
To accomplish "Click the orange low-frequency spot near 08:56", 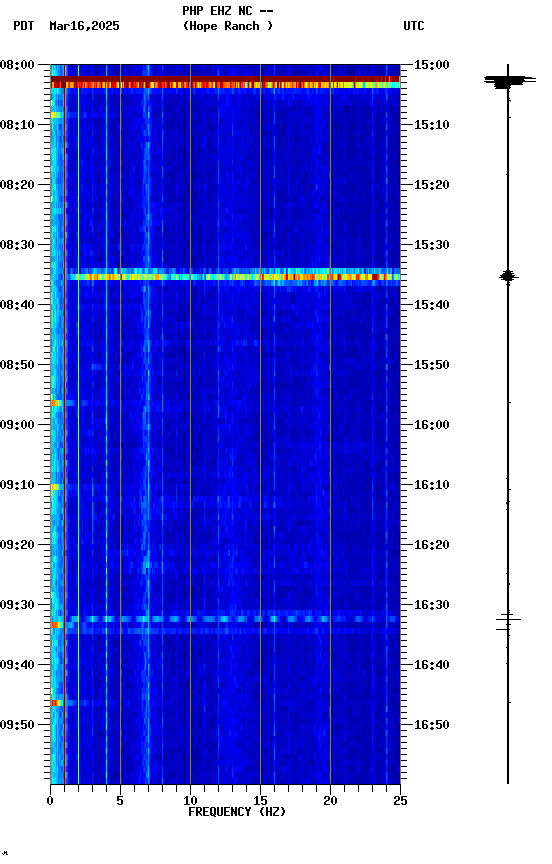I will (55, 403).
